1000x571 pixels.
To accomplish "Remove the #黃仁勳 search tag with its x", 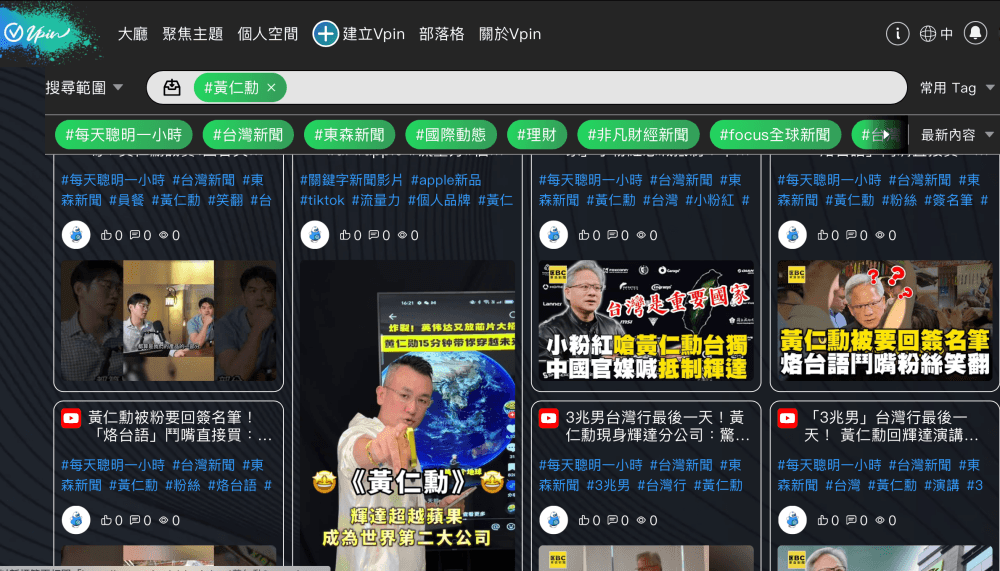I will click(272, 88).
